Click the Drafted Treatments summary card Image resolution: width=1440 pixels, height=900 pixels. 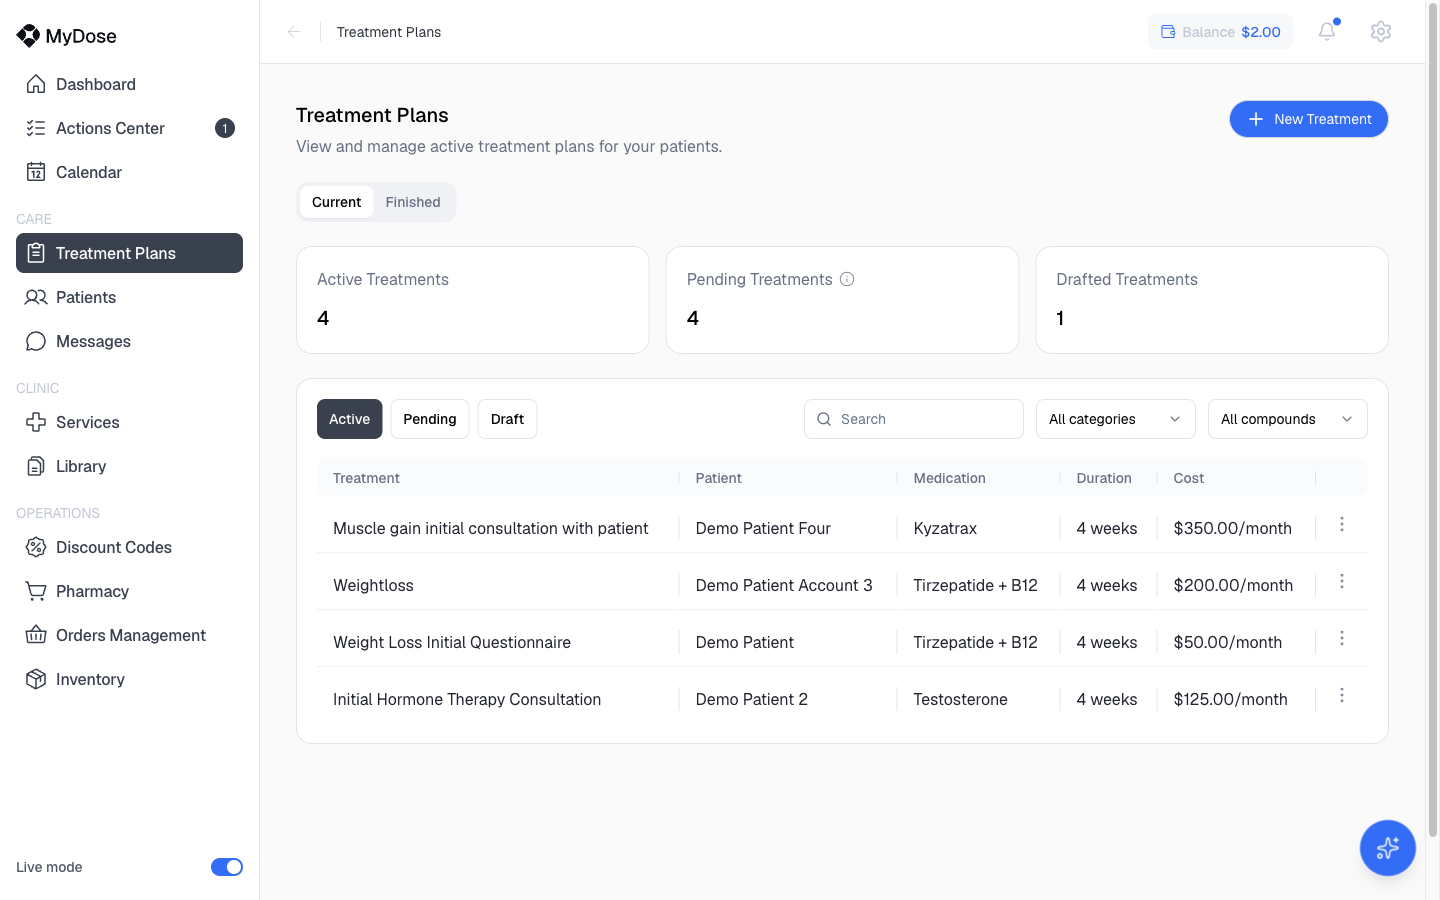click(x=1212, y=300)
